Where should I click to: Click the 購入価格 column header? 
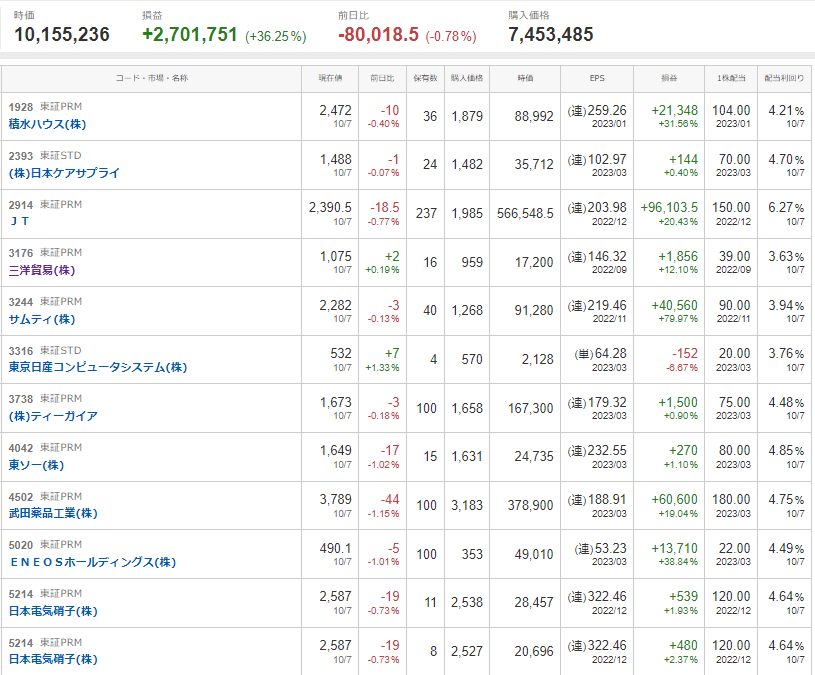click(x=467, y=78)
